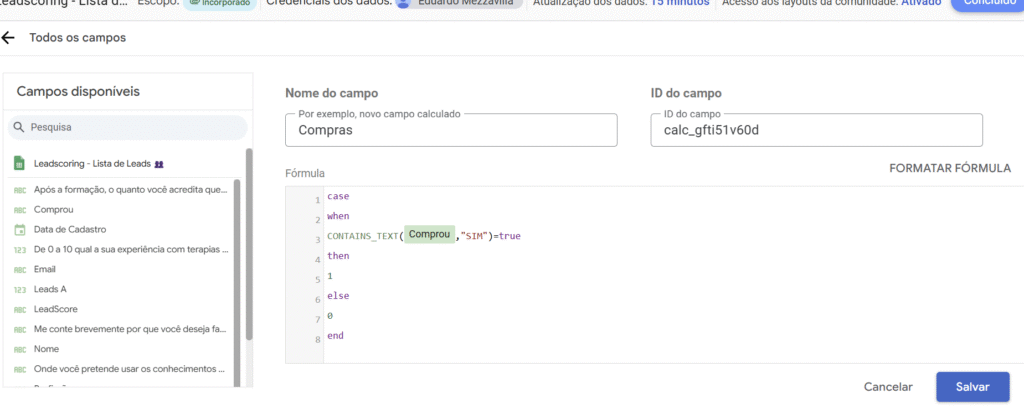Click the Nome do campo text box
1024x409 pixels.
coord(450,129)
